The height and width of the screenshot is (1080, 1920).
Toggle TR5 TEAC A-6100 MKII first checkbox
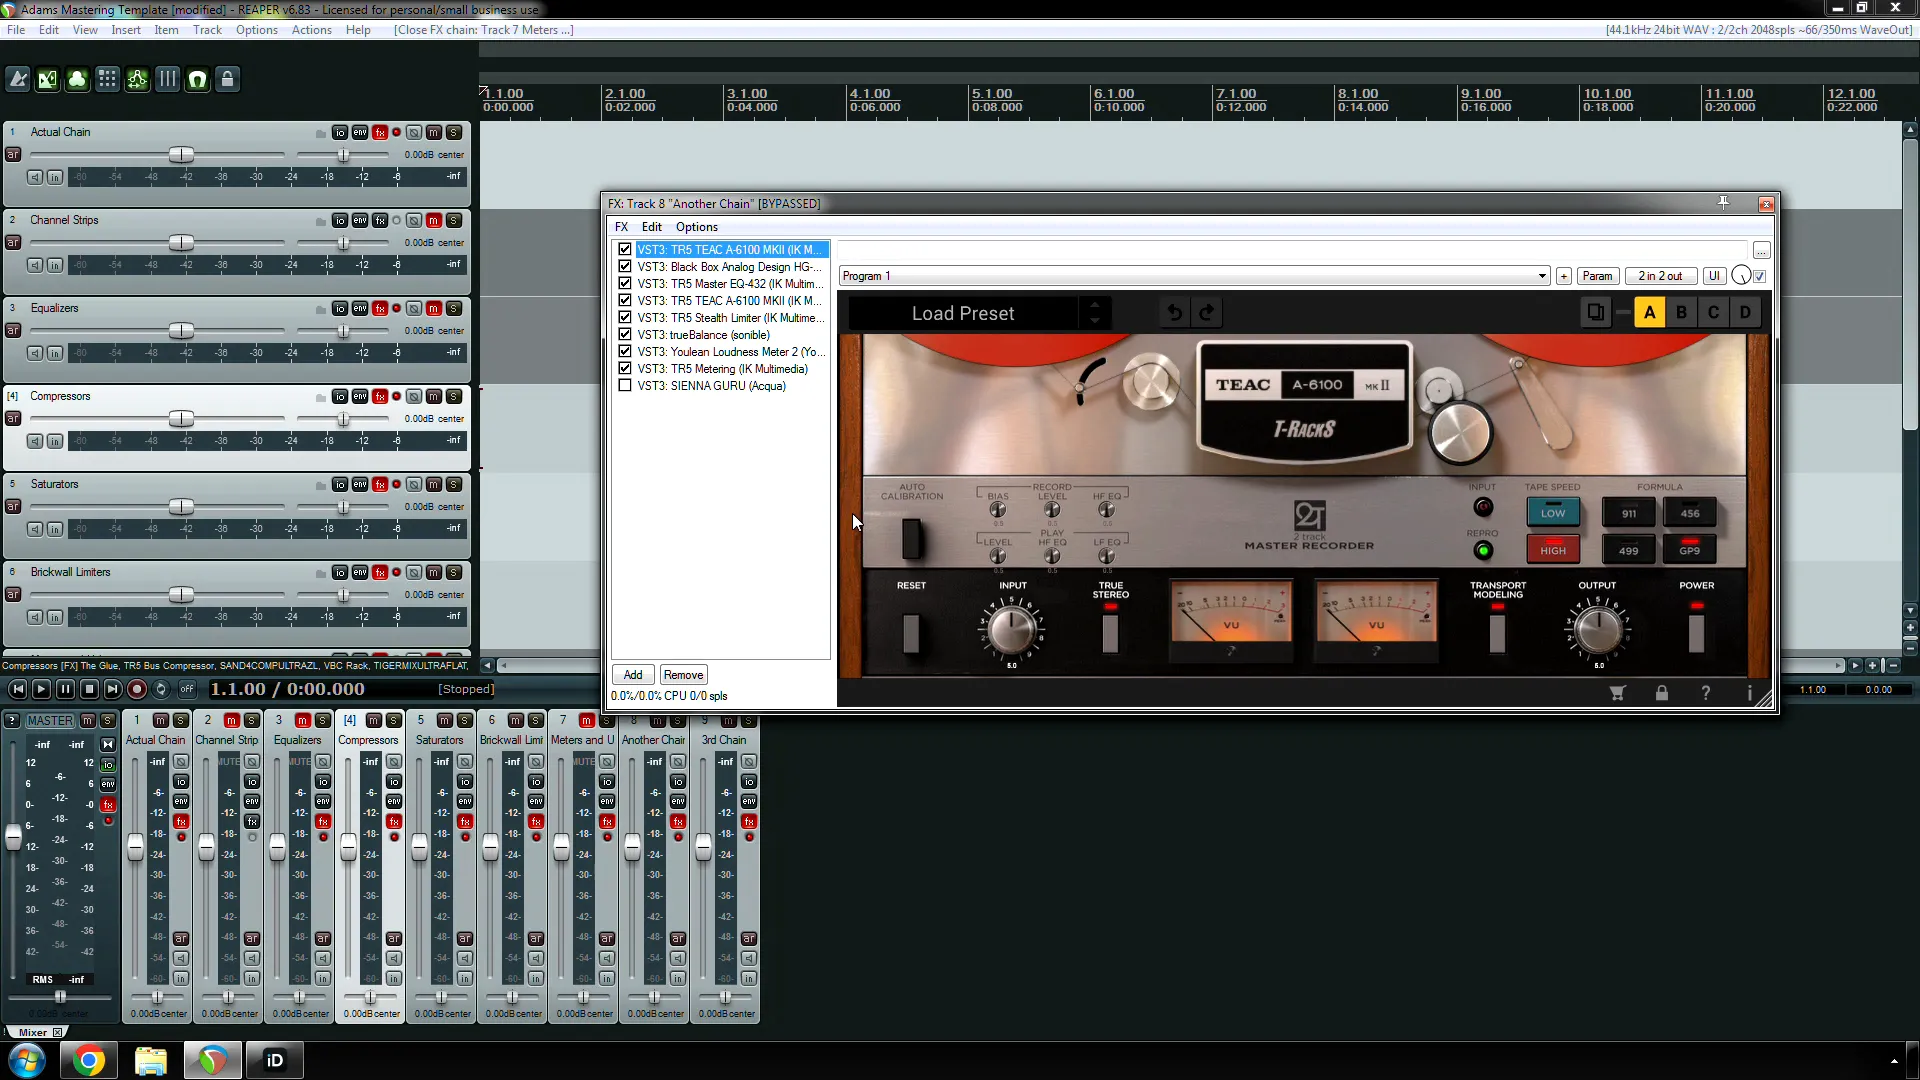pyautogui.click(x=625, y=250)
